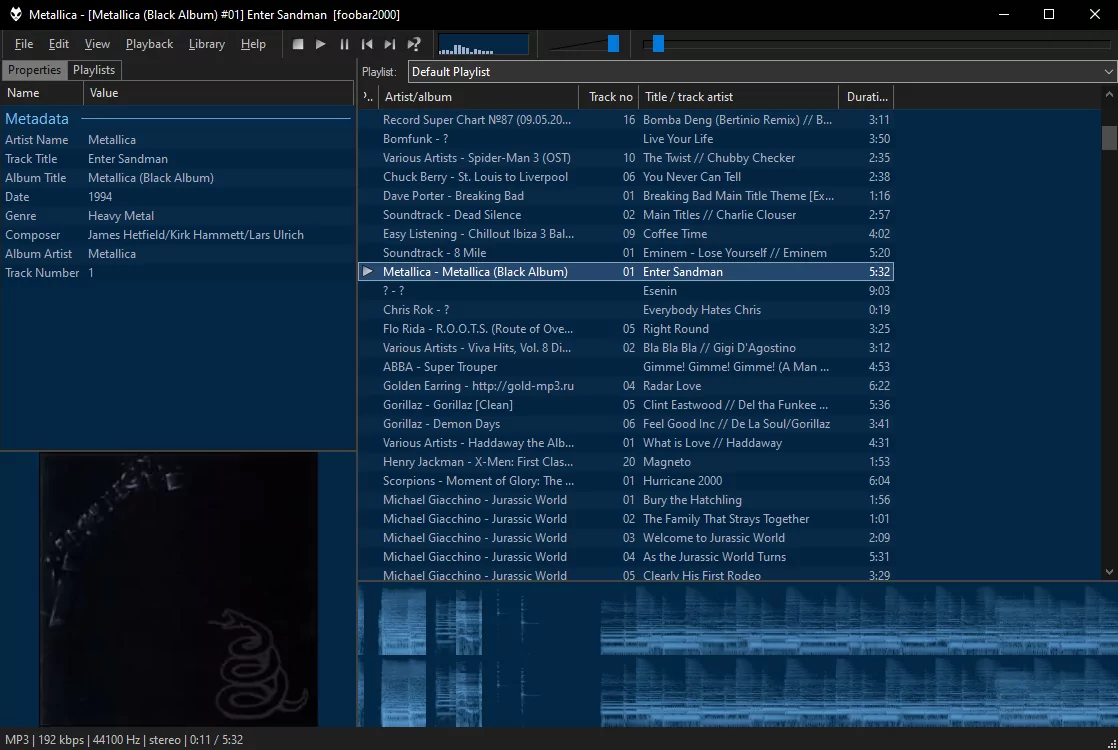The image size is (1118, 750).
Task: Select 'The Twist // Chubby Checker' row
Action: click(626, 158)
